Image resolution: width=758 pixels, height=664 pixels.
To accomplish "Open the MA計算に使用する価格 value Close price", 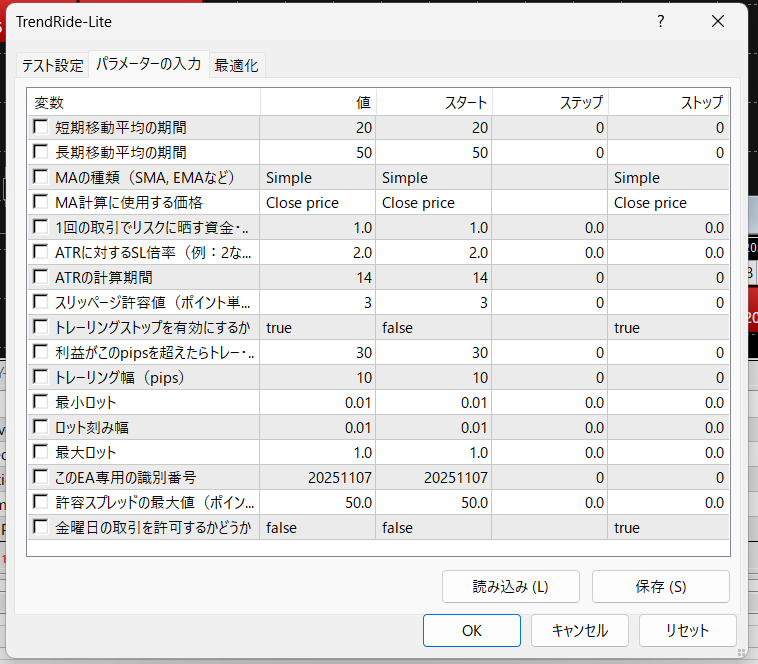I will tap(317, 203).
